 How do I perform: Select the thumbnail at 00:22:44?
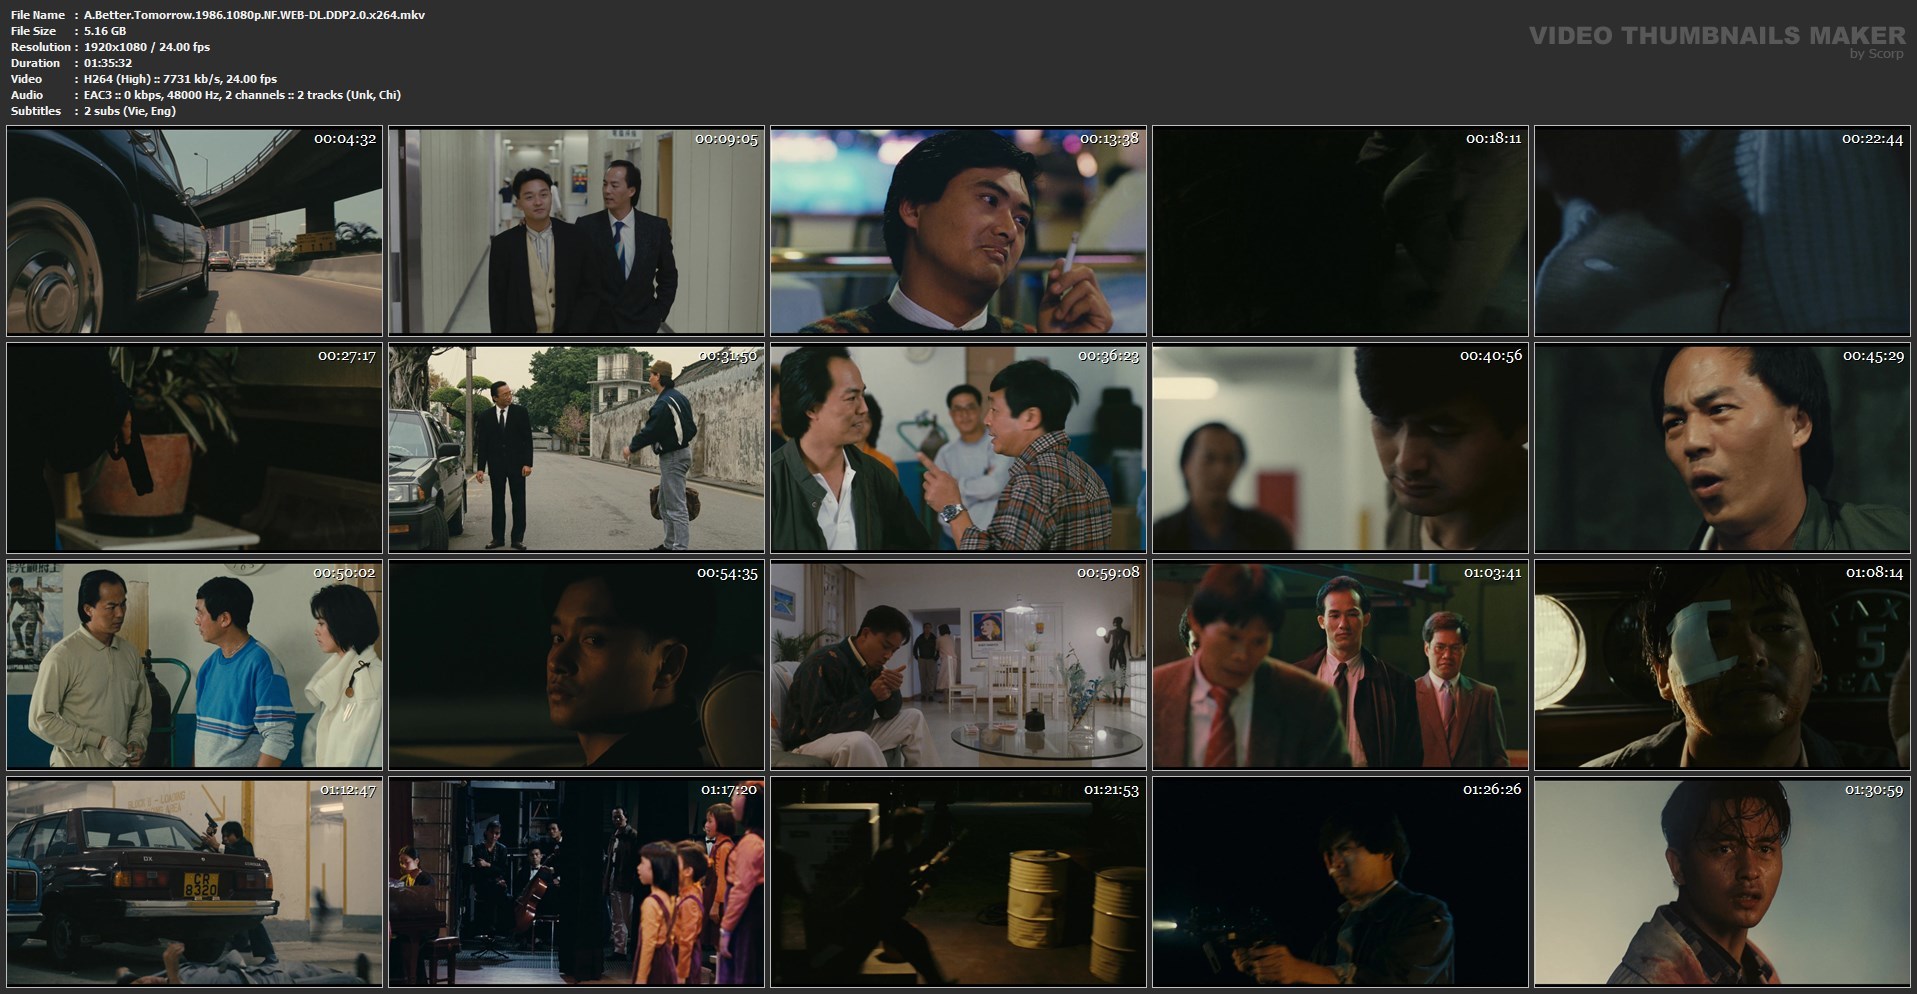tap(1722, 231)
